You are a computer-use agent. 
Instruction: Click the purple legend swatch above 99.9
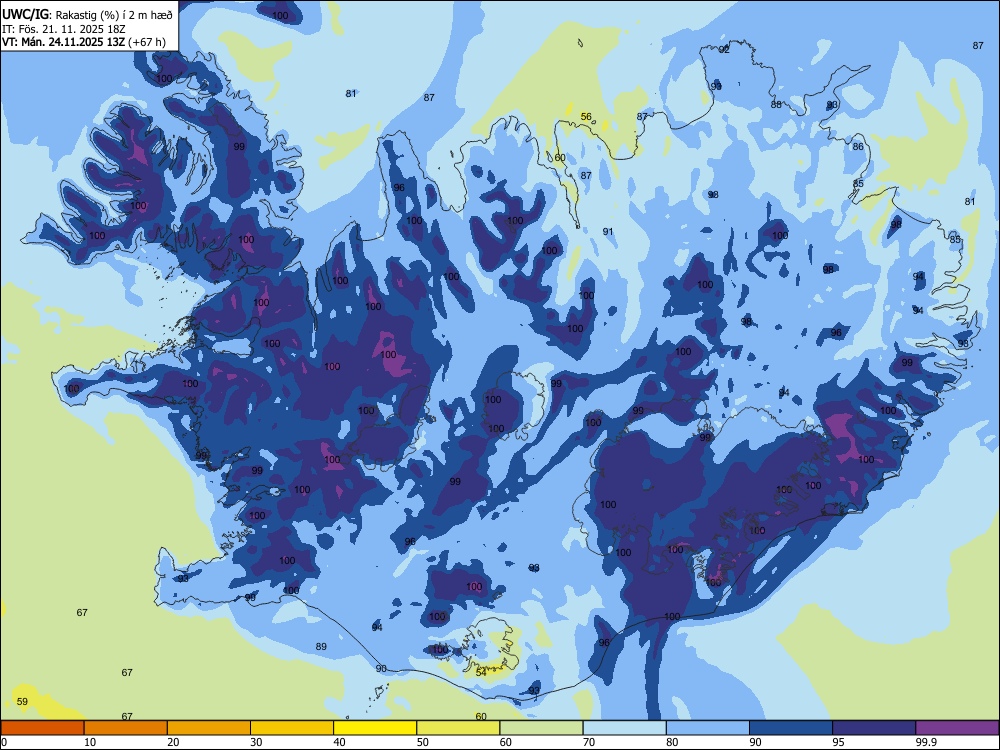click(x=957, y=728)
